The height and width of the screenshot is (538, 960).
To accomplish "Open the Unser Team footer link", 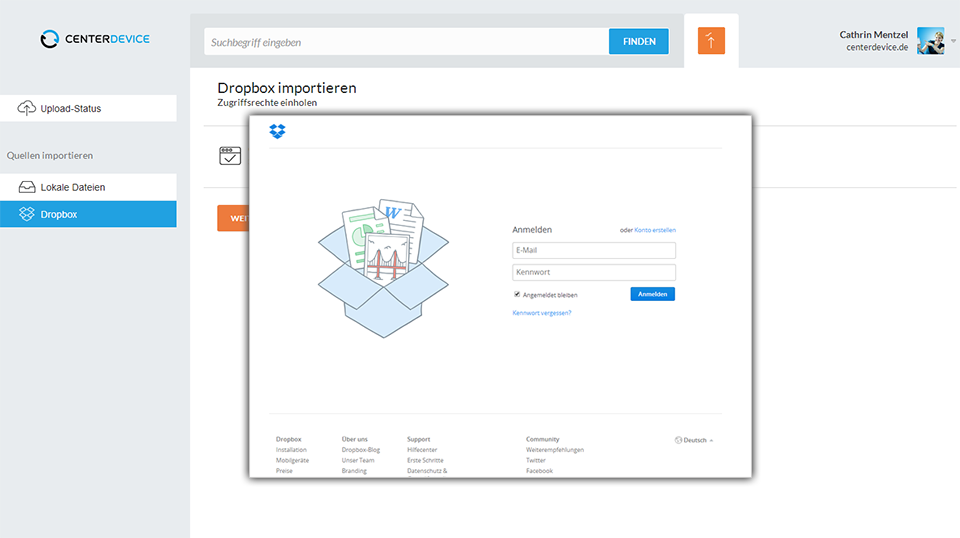I will click(358, 460).
